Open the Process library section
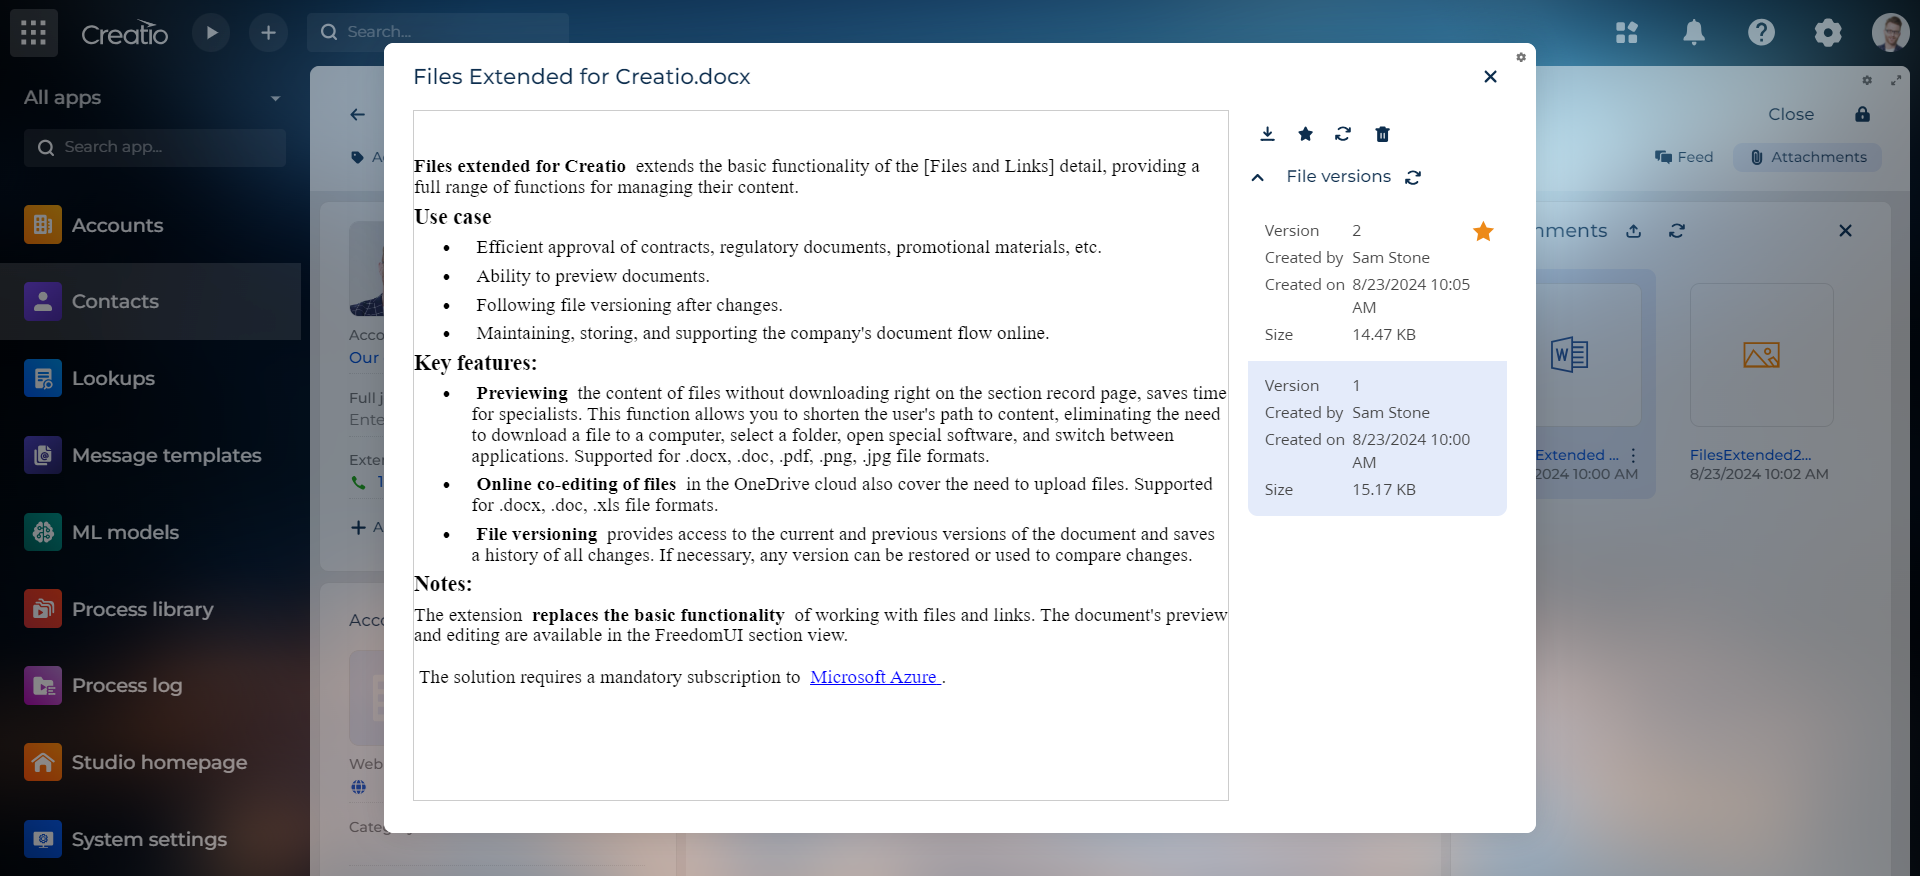Image resolution: width=1920 pixels, height=876 pixels. click(x=142, y=609)
